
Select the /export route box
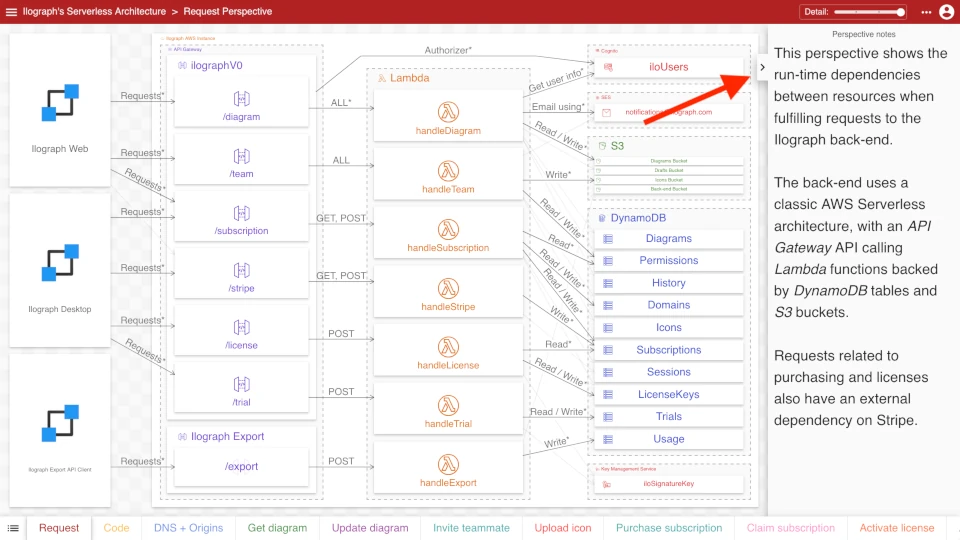(241, 467)
